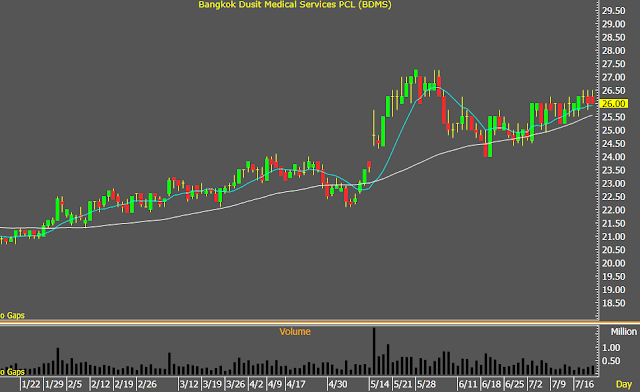Select the 1/29 date marker
640x392 pixels.
coord(54,384)
